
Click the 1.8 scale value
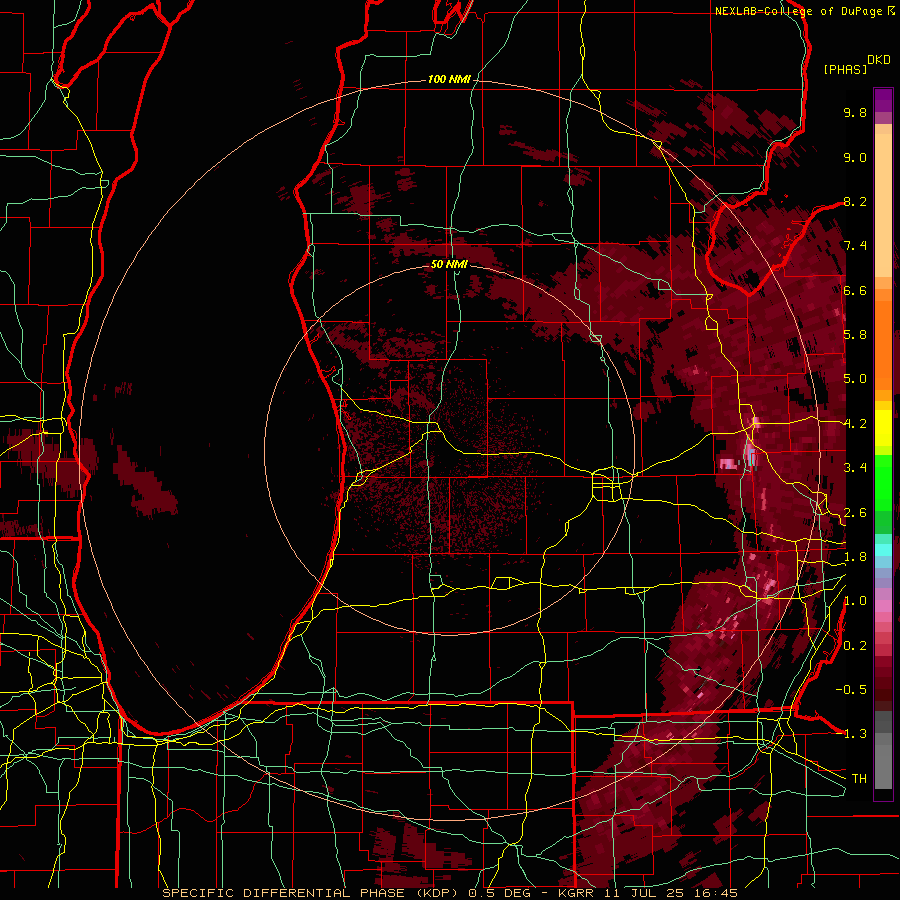coord(855,557)
